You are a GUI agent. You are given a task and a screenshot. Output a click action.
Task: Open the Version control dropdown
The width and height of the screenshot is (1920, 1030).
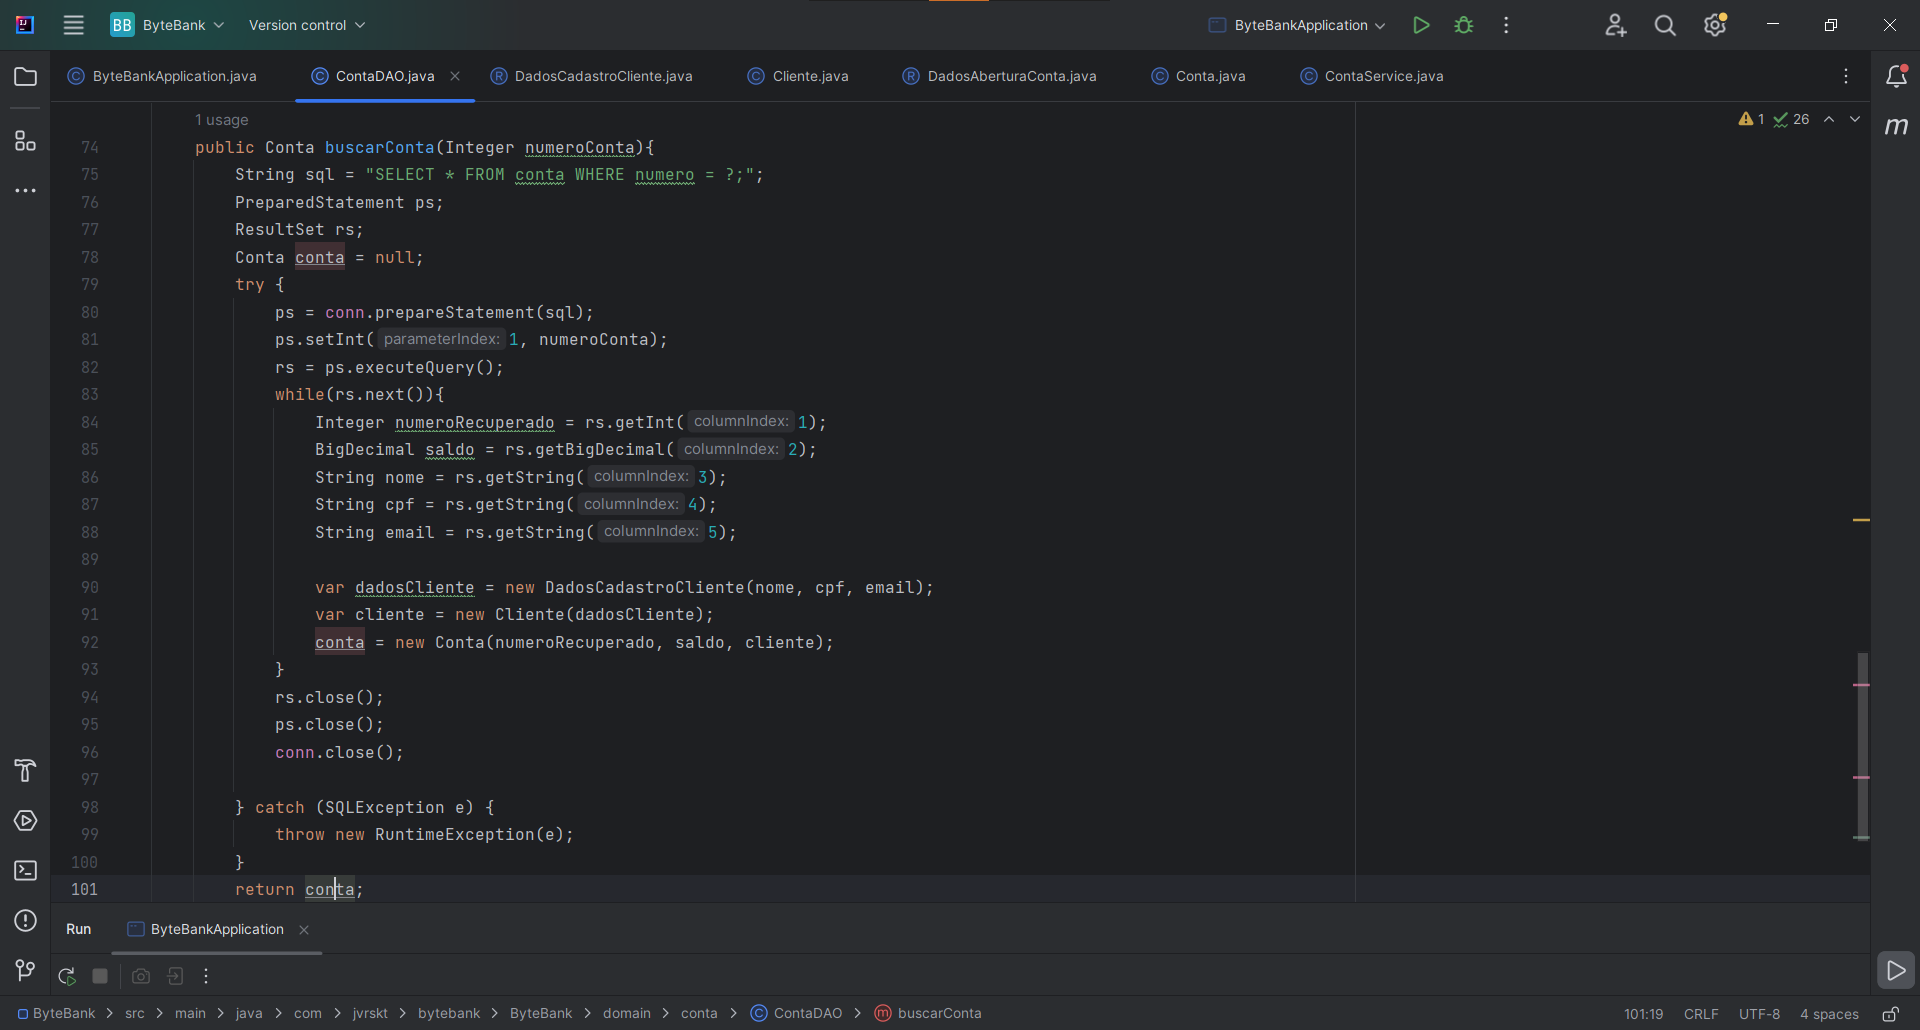tap(307, 25)
